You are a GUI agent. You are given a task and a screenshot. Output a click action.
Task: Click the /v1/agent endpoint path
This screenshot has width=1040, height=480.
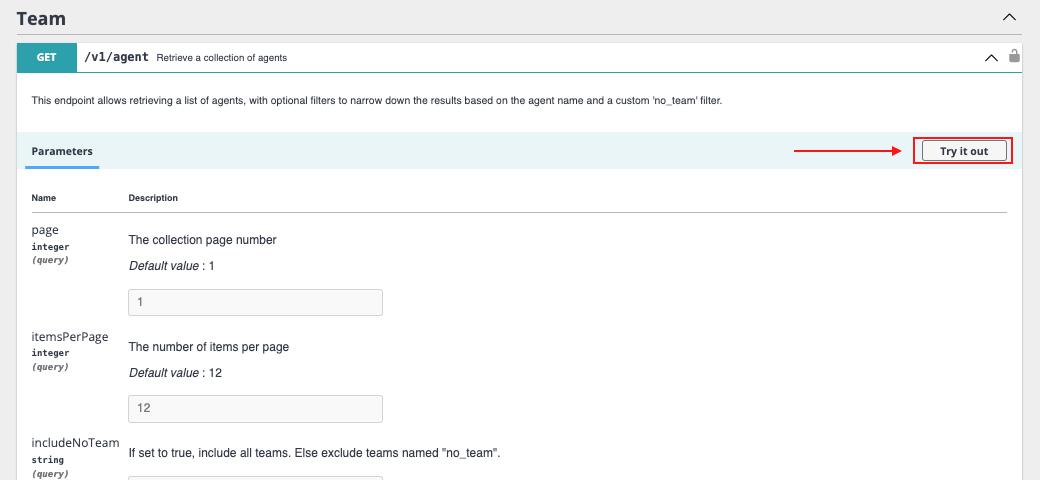click(116, 58)
